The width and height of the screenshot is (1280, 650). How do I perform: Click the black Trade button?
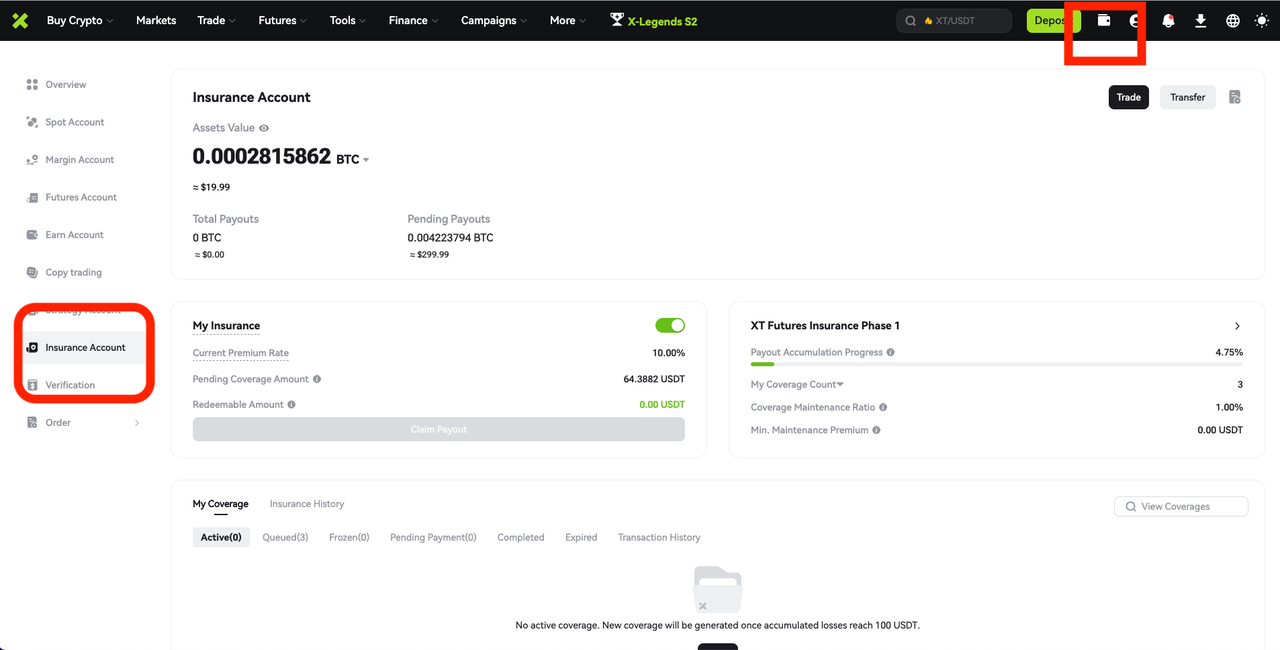coord(1128,97)
